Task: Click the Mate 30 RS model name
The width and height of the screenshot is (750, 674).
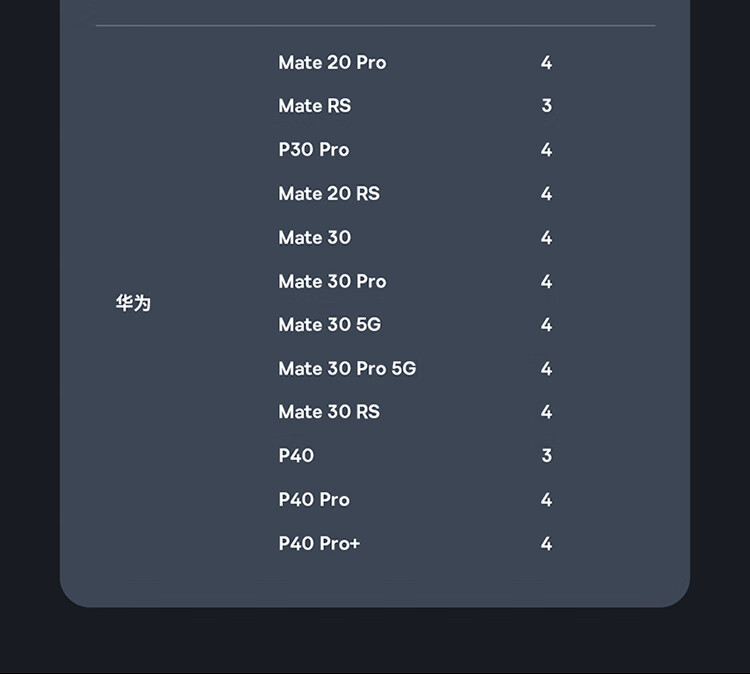Action: [329, 412]
